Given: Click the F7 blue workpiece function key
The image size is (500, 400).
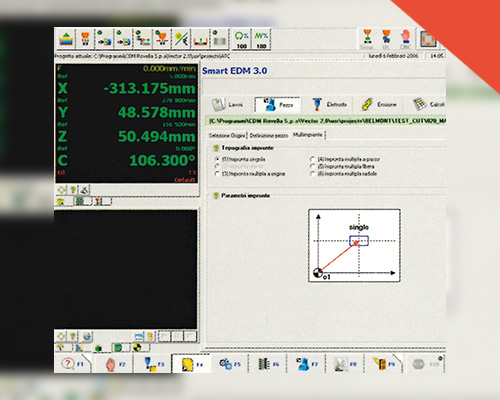Looking at the screenshot, I should pyautogui.click(x=307, y=364).
